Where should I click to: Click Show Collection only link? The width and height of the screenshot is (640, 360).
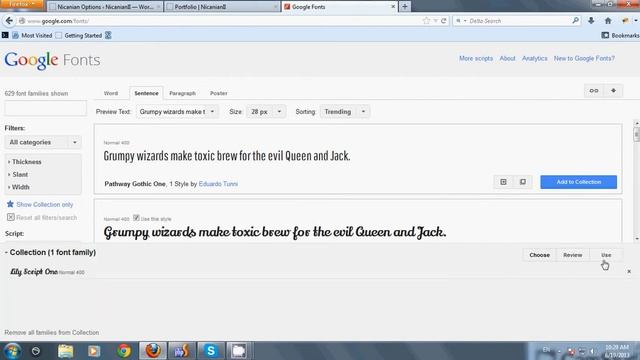coord(44,204)
